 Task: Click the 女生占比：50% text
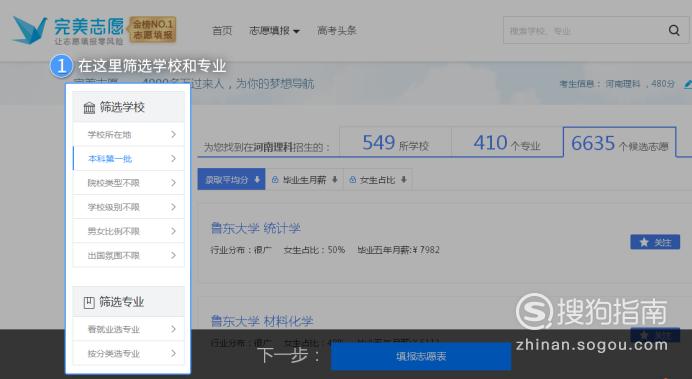[314, 250]
